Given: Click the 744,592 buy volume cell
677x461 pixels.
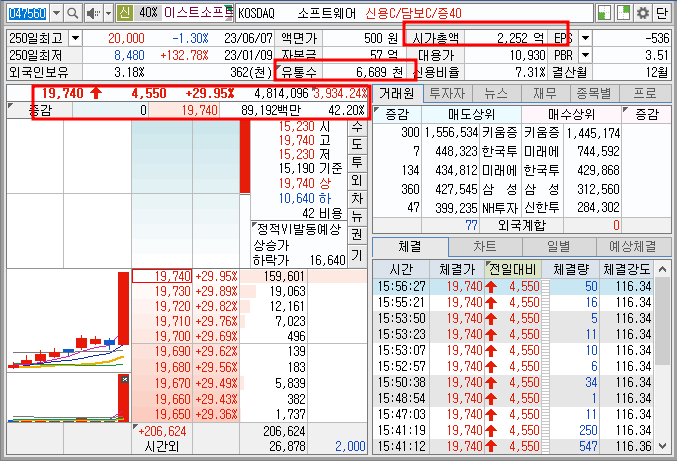Looking at the screenshot, I should [x=592, y=151].
